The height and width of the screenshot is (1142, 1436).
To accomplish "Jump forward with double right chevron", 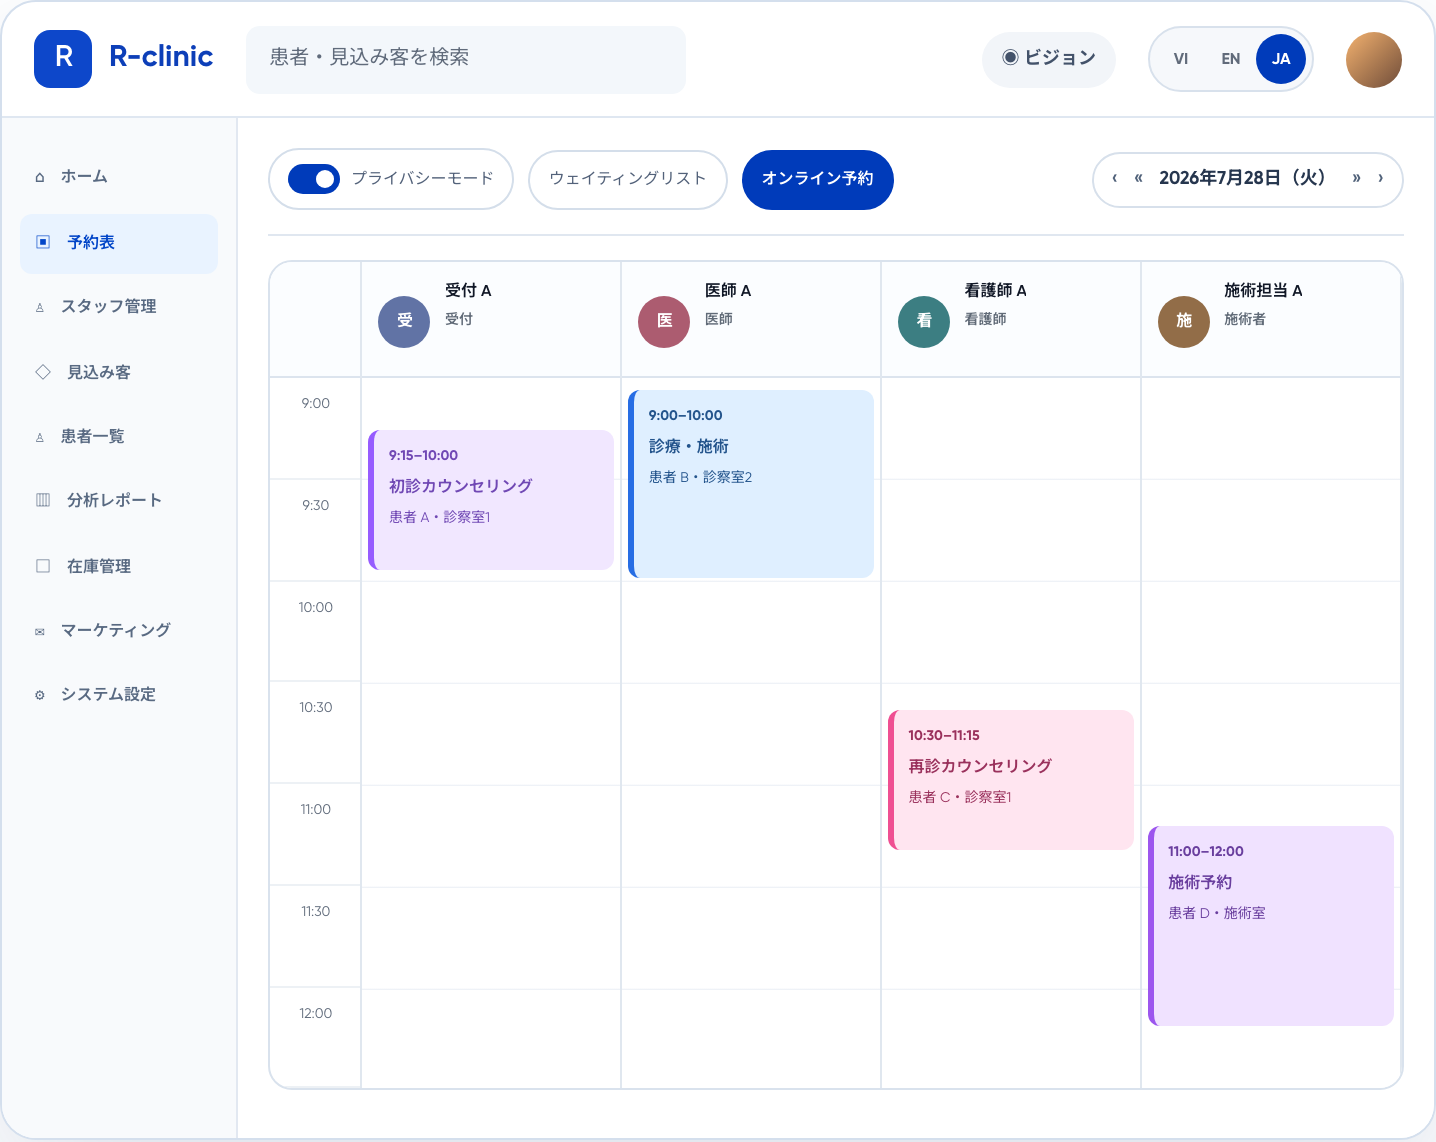I will coord(1356,178).
